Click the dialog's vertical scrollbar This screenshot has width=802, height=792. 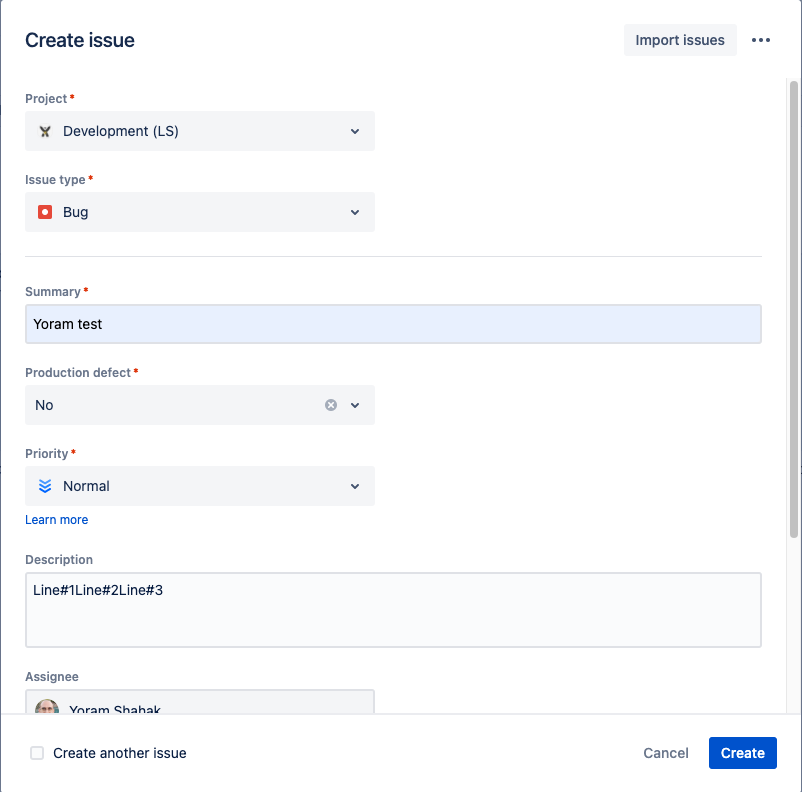tap(794, 300)
